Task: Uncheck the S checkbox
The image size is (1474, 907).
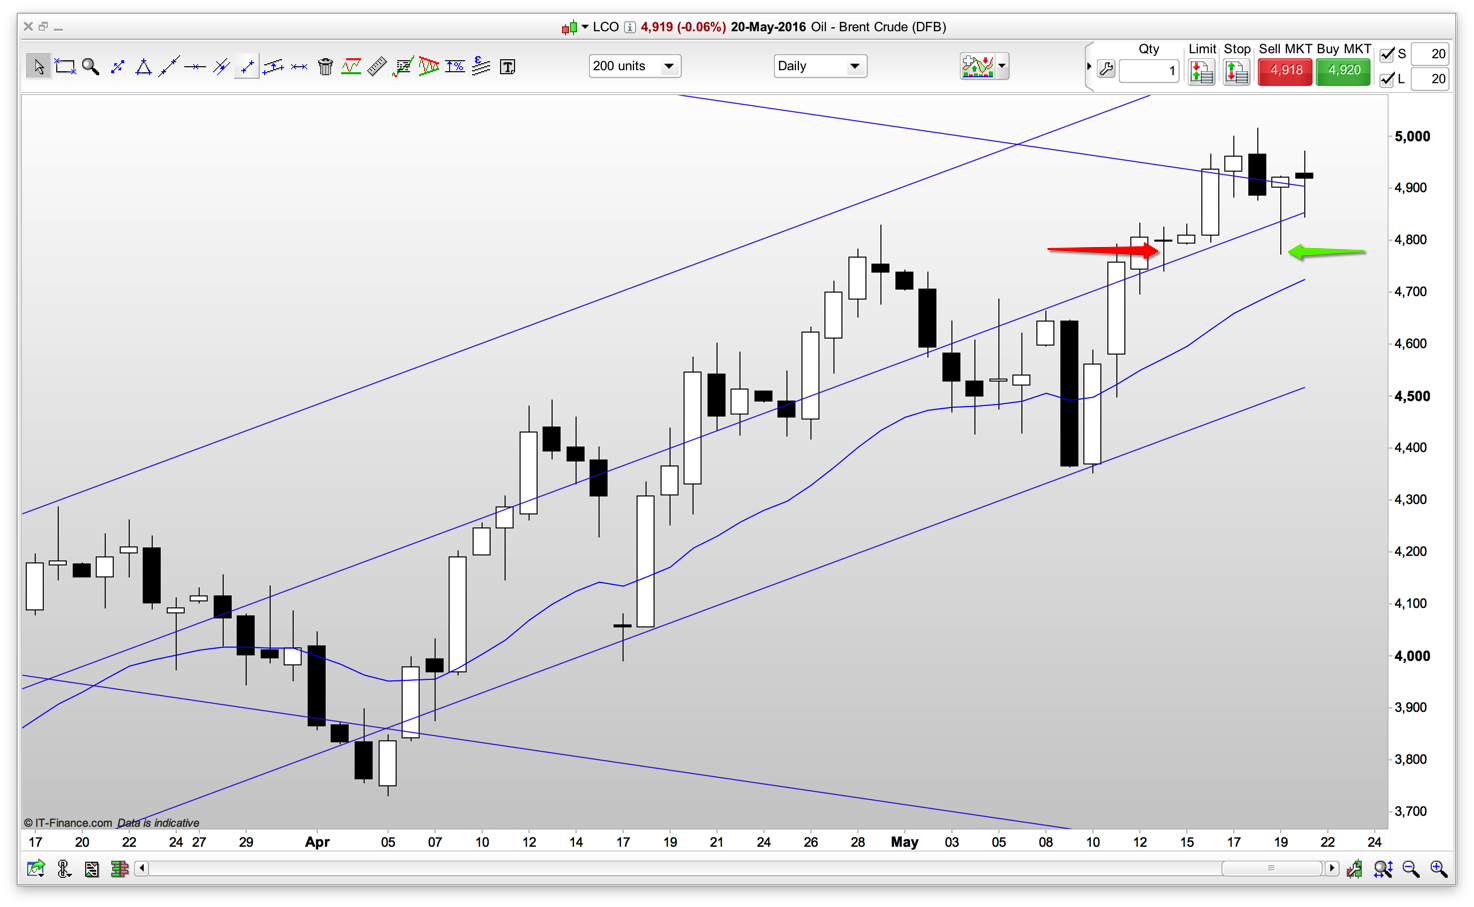Action: 1387,54
